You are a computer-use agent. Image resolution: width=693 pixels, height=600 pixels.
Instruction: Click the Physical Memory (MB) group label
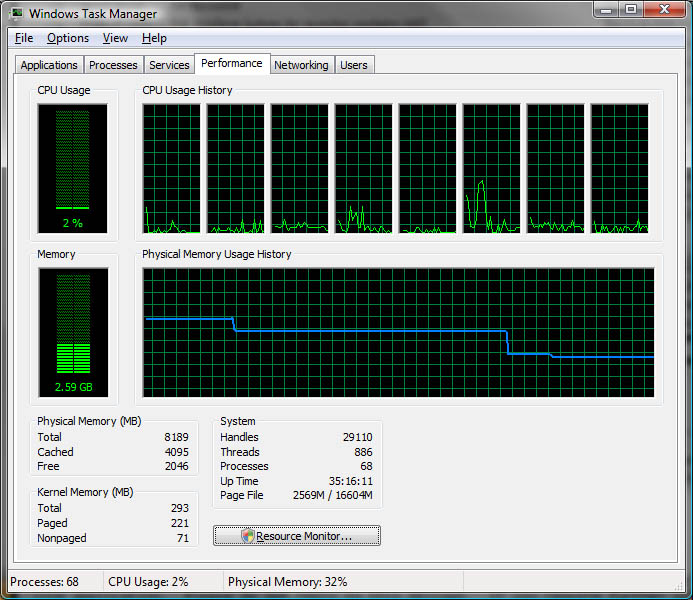coord(89,421)
